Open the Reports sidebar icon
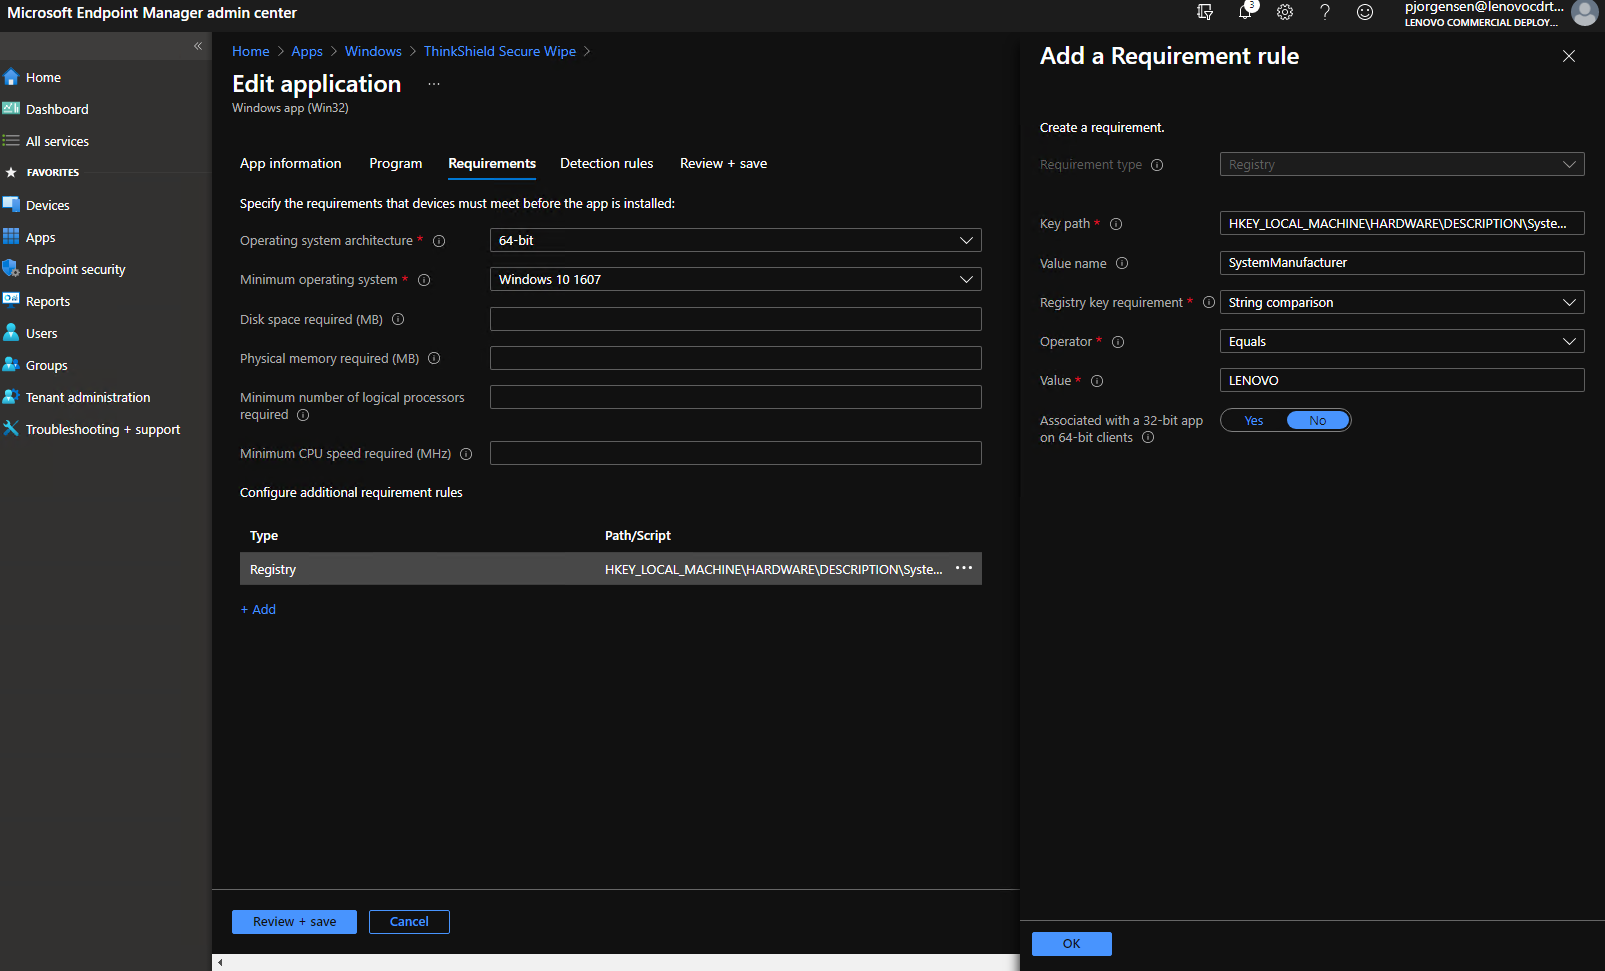The width and height of the screenshot is (1605, 971). tap(11, 301)
